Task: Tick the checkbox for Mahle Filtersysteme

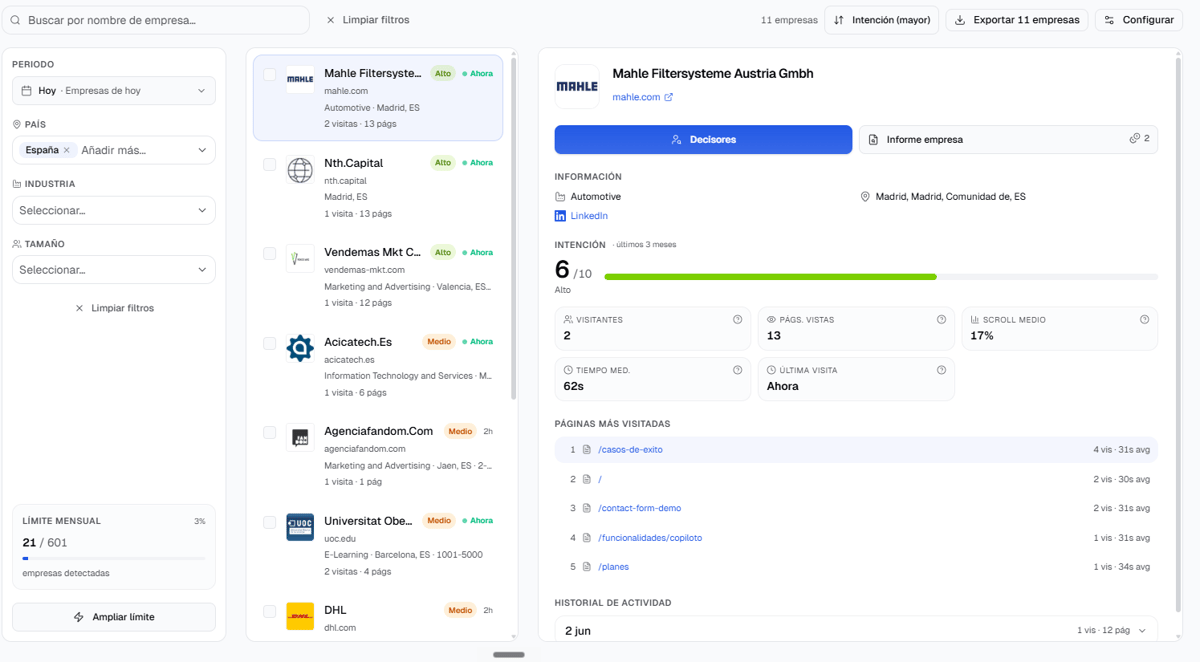Action: click(x=270, y=74)
